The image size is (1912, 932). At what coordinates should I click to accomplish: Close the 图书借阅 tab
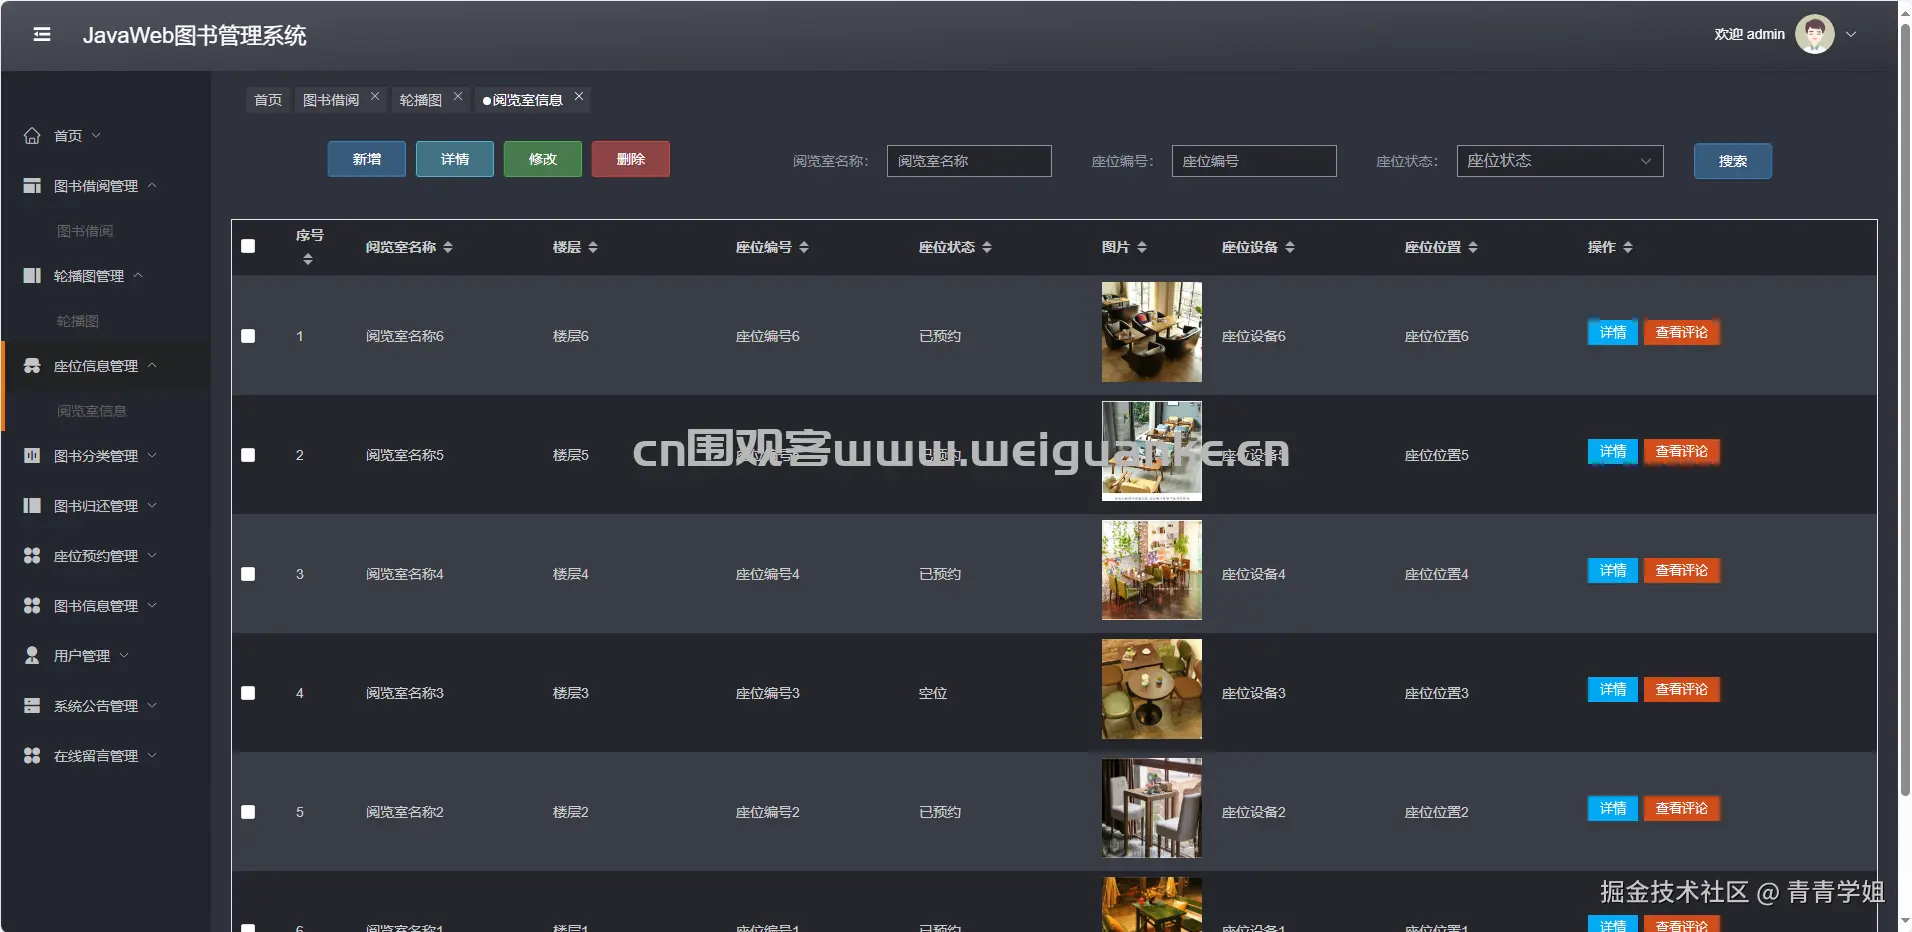[x=375, y=96]
